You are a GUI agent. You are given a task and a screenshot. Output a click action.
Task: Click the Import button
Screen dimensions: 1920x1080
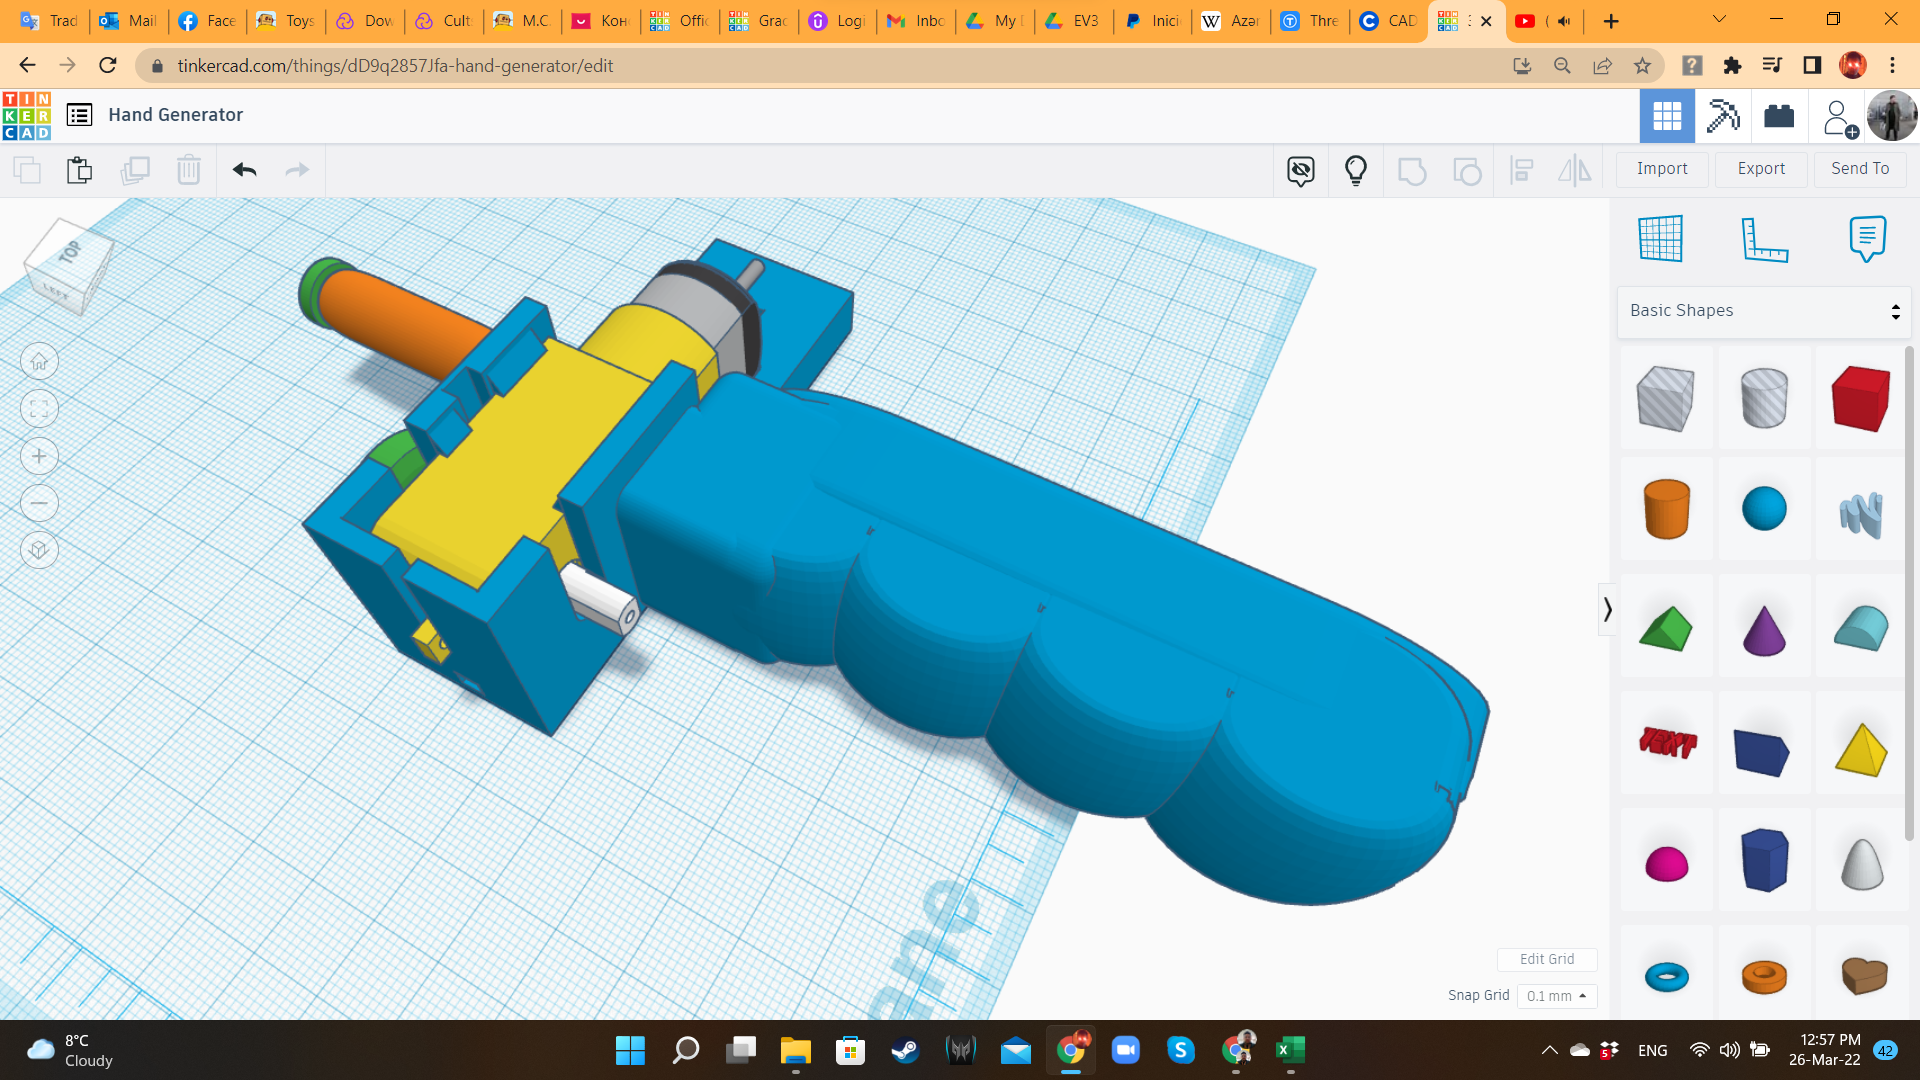(1661, 168)
